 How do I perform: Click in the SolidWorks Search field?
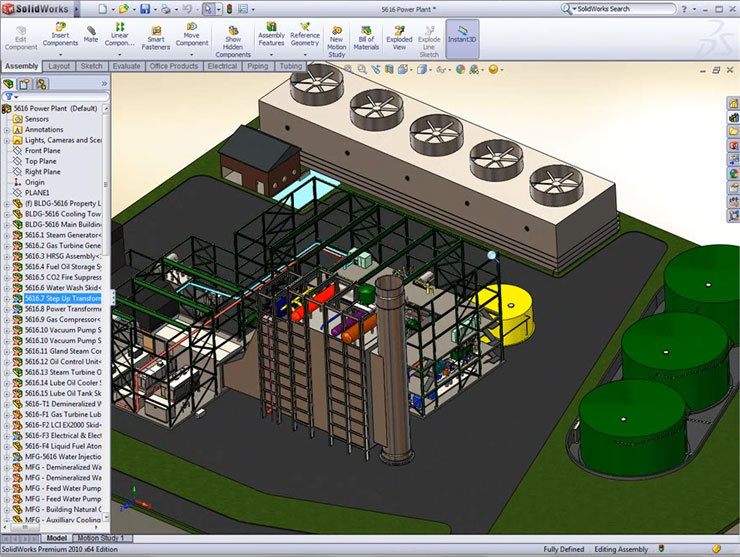pos(623,8)
